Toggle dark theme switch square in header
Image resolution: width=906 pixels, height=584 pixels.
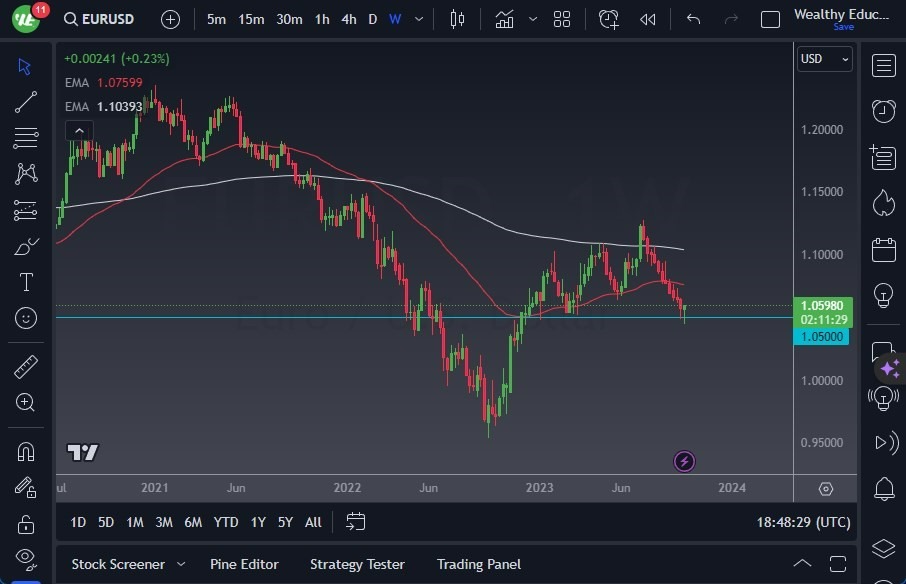point(770,18)
